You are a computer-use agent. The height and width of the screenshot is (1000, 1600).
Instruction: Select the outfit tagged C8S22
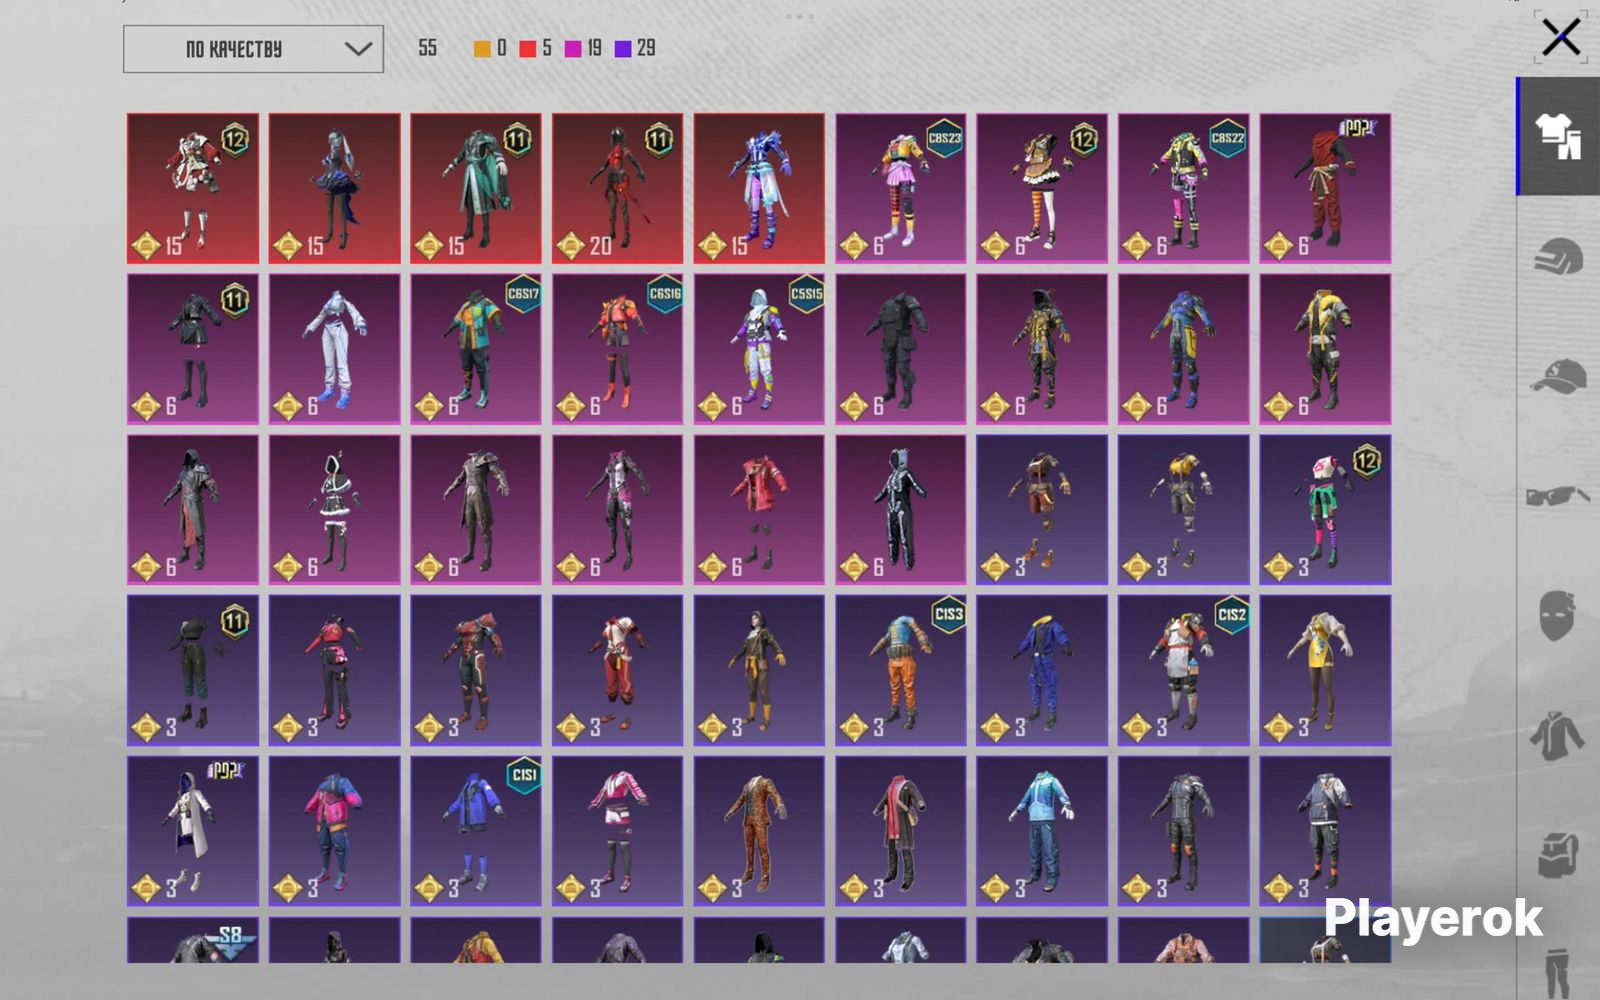pos(1184,189)
